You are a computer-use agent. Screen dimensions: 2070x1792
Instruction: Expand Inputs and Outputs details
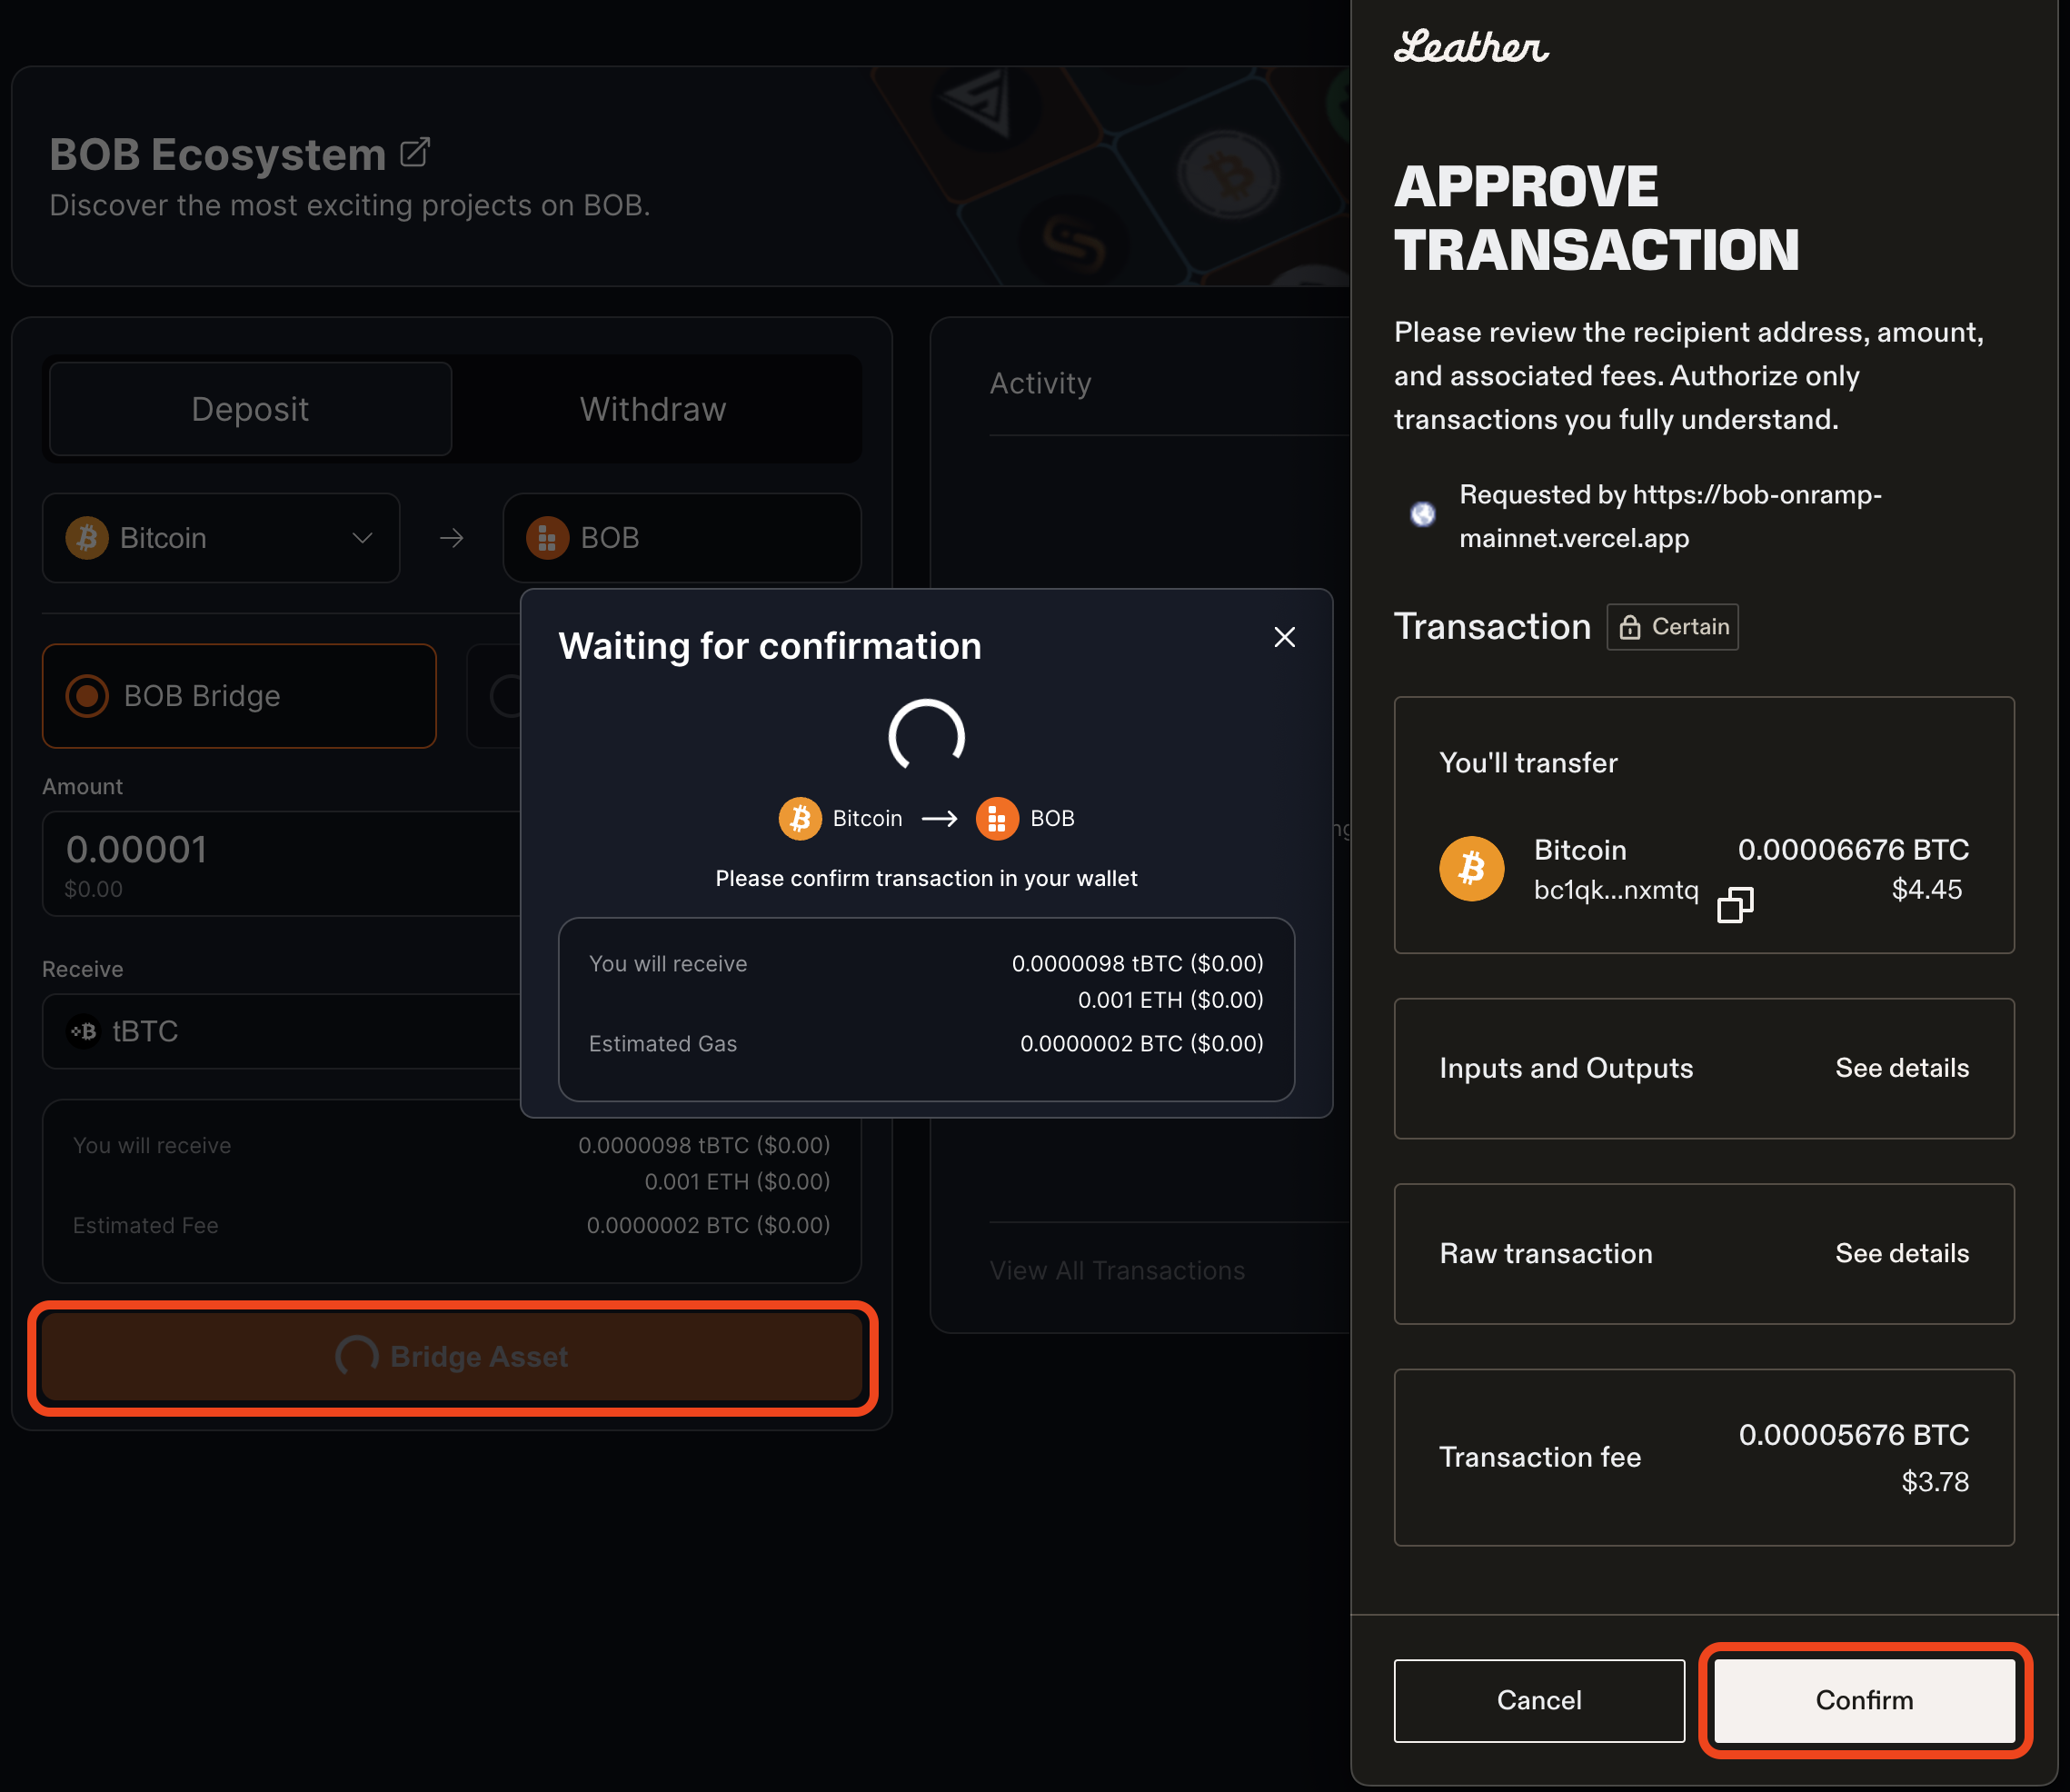pos(1901,1068)
